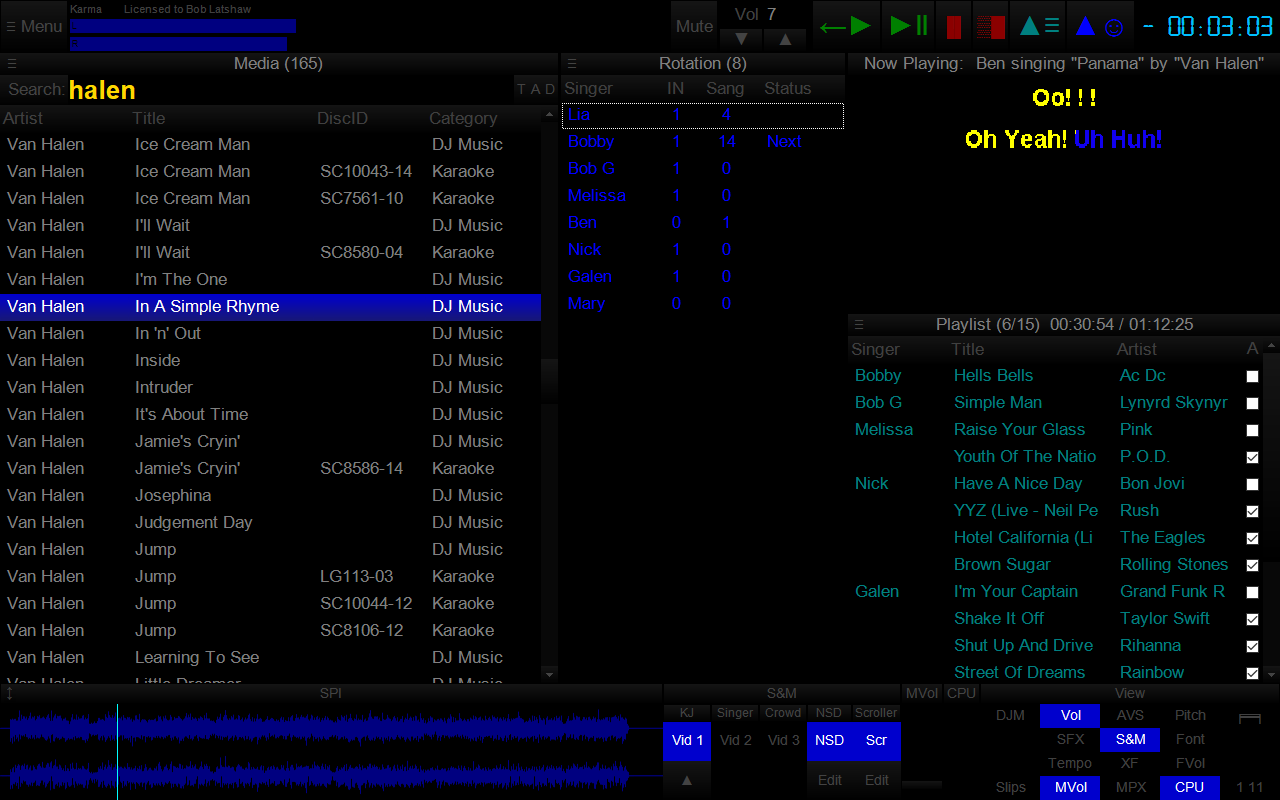Check the box for Hells Bells in Playlist
This screenshot has height=800, width=1280.
1252,377
